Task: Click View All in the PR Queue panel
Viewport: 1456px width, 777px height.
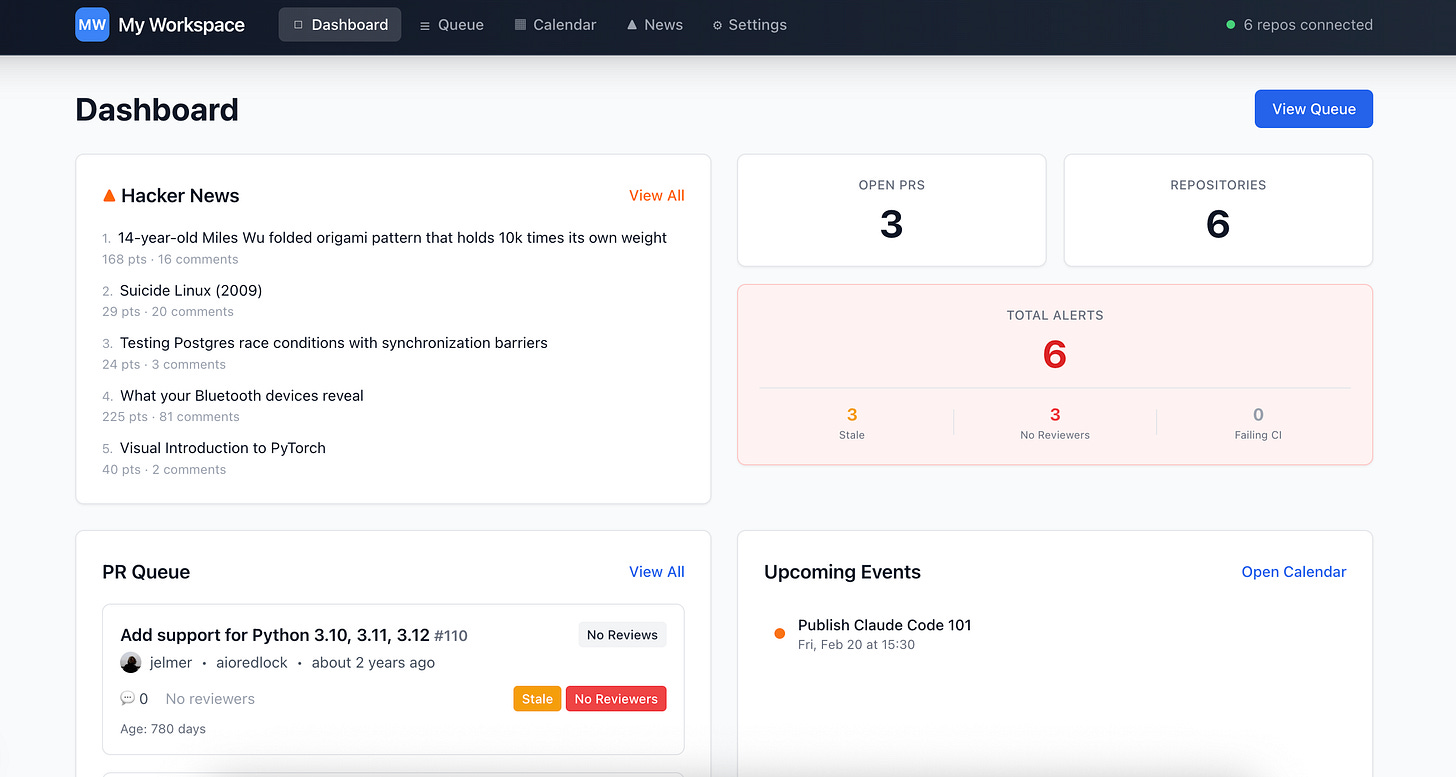Action: [656, 571]
